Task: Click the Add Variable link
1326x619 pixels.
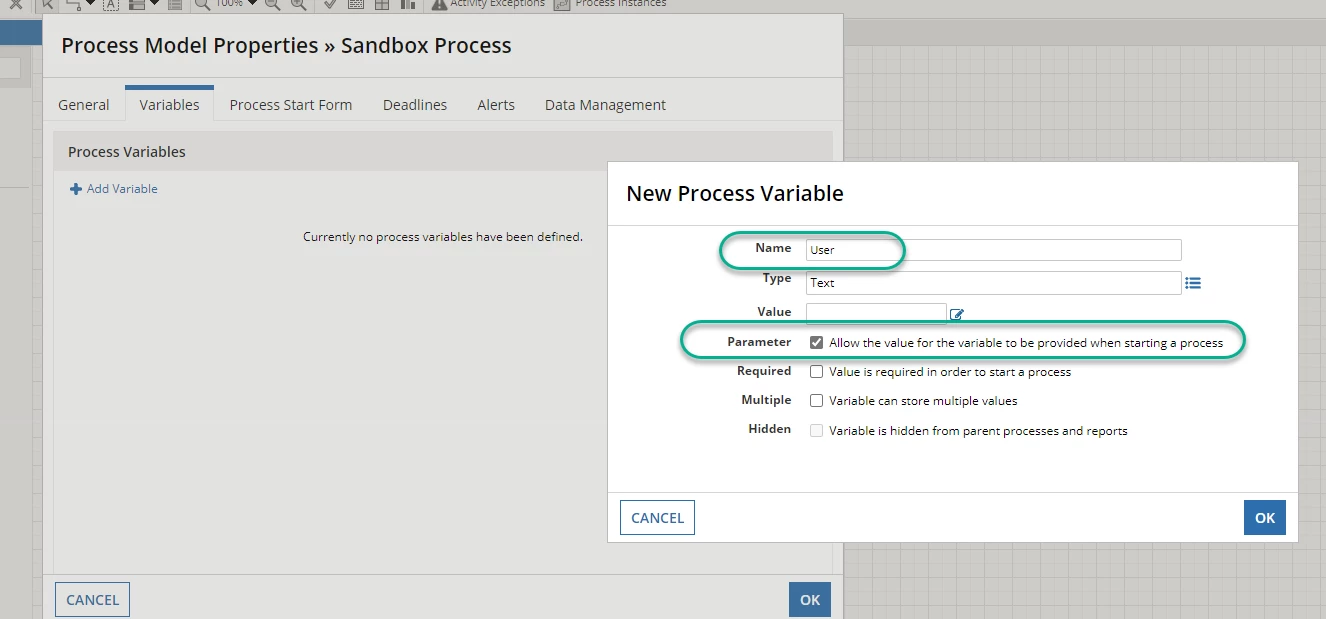Action: point(114,189)
